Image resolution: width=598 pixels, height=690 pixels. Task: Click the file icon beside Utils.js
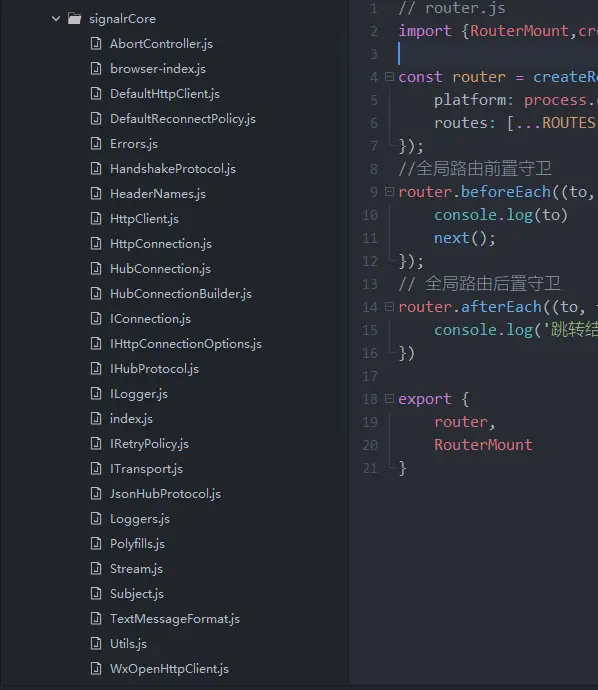tap(96, 643)
